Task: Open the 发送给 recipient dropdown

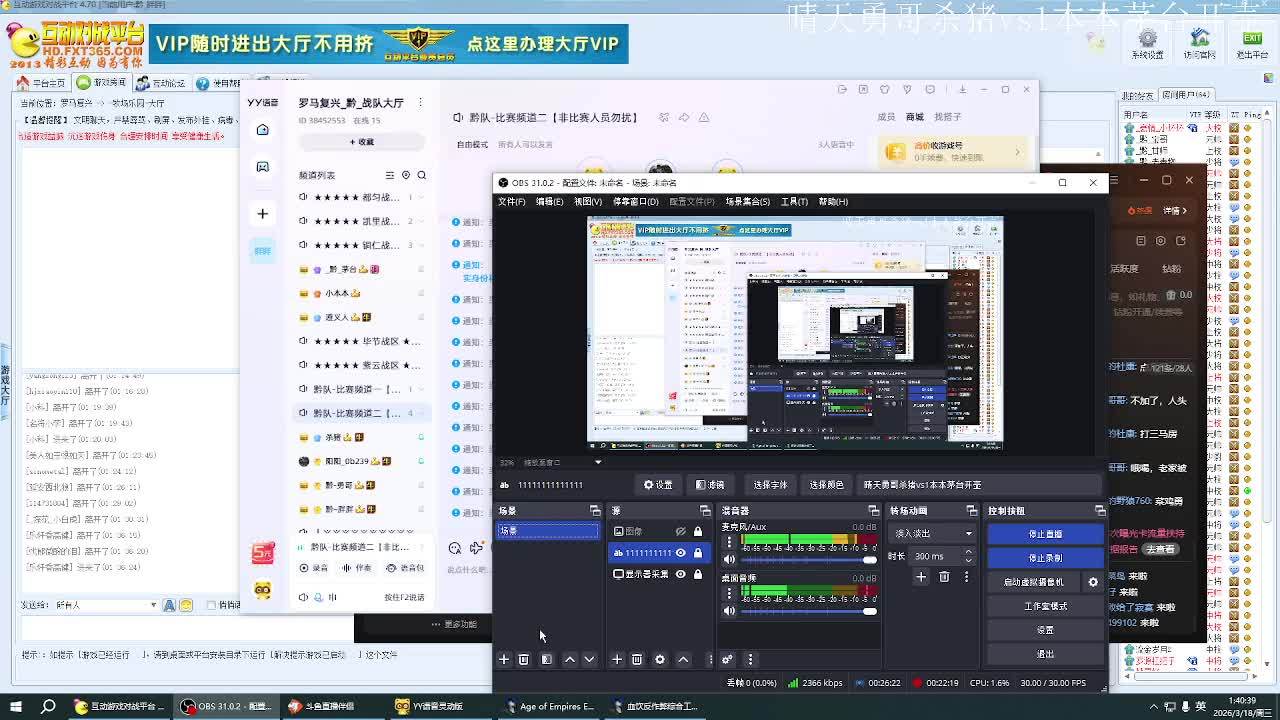Action: [x=153, y=605]
